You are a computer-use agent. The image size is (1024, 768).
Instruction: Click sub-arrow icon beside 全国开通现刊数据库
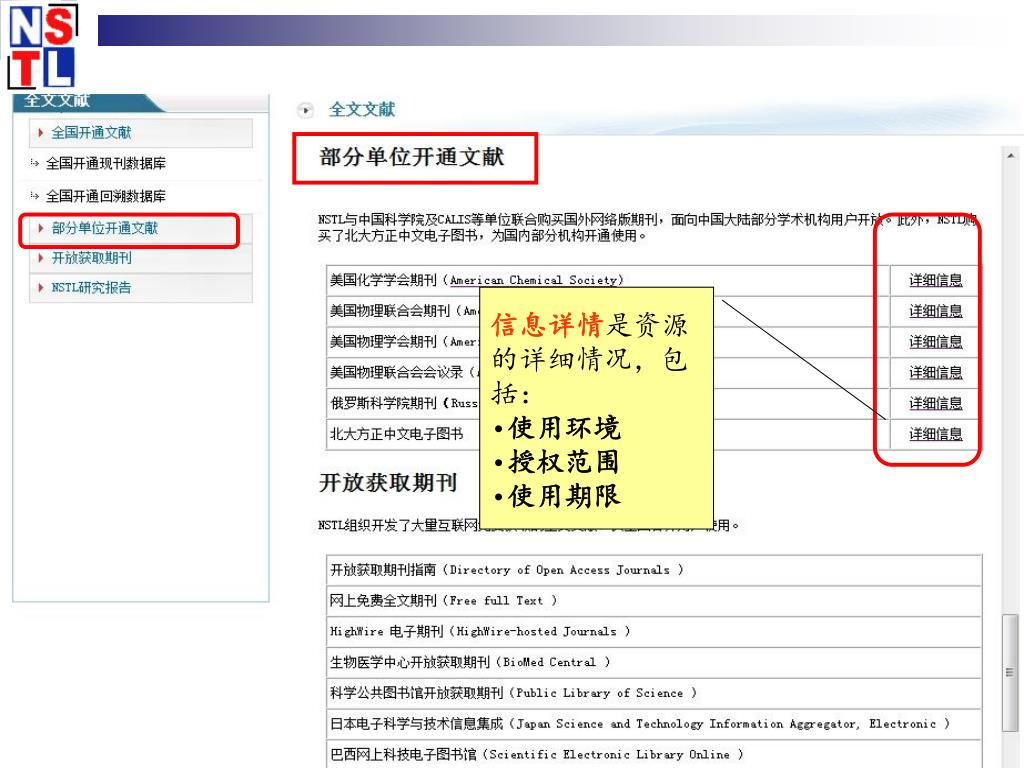pos(35,163)
